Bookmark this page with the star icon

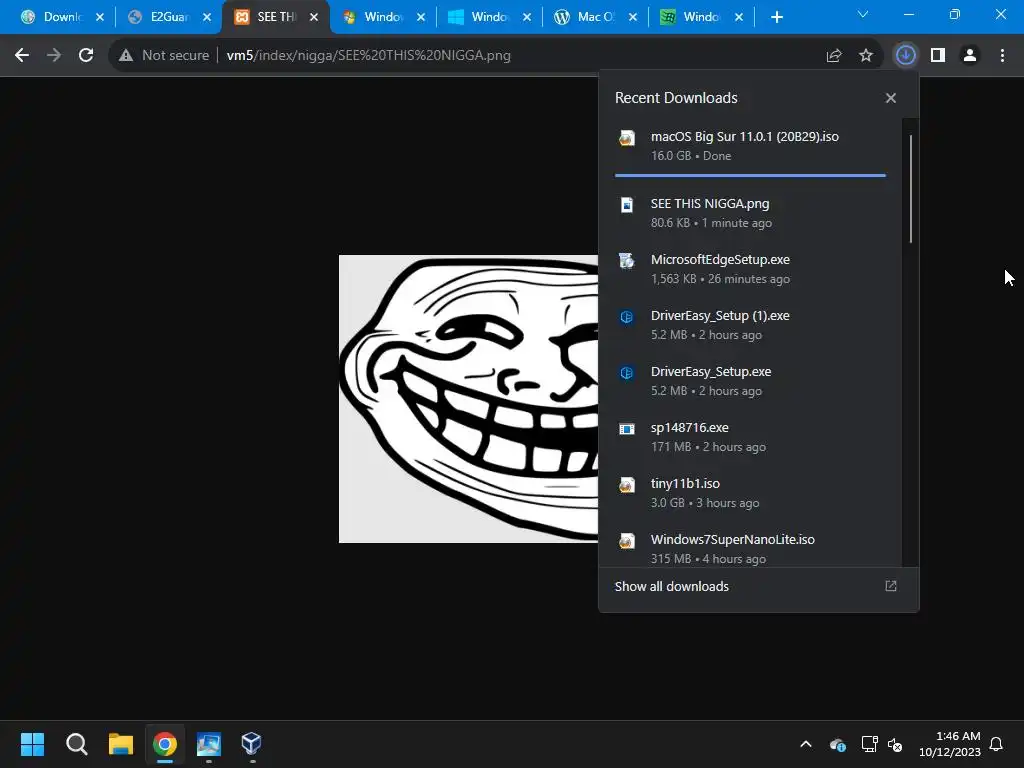click(x=866, y=56)
